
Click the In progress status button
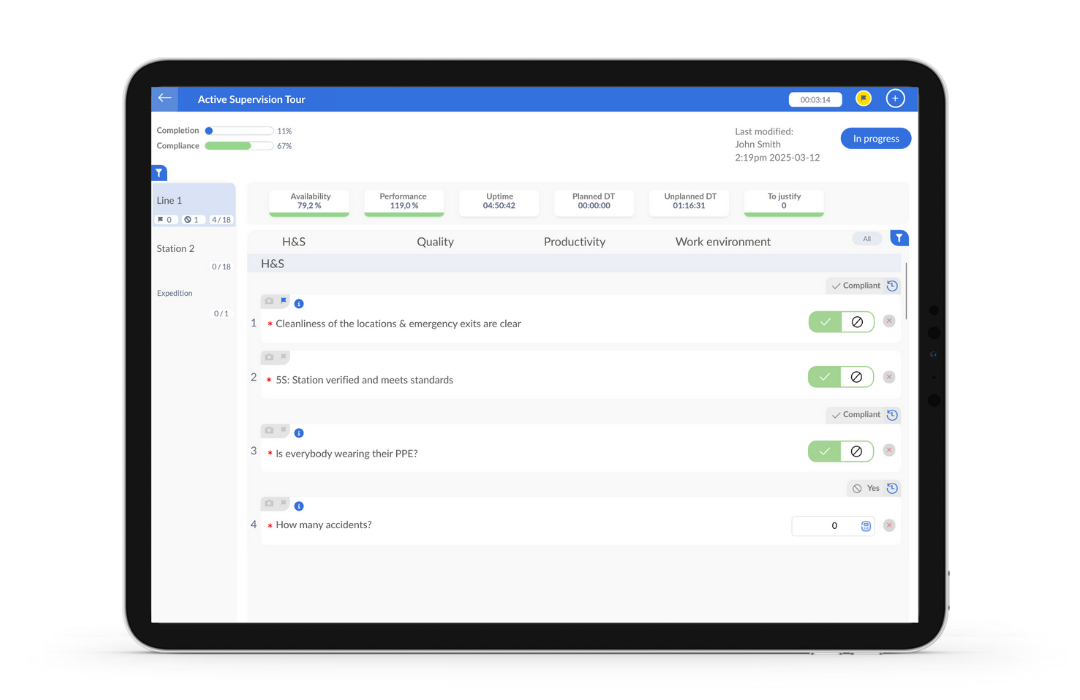click(x=875, y=139)
